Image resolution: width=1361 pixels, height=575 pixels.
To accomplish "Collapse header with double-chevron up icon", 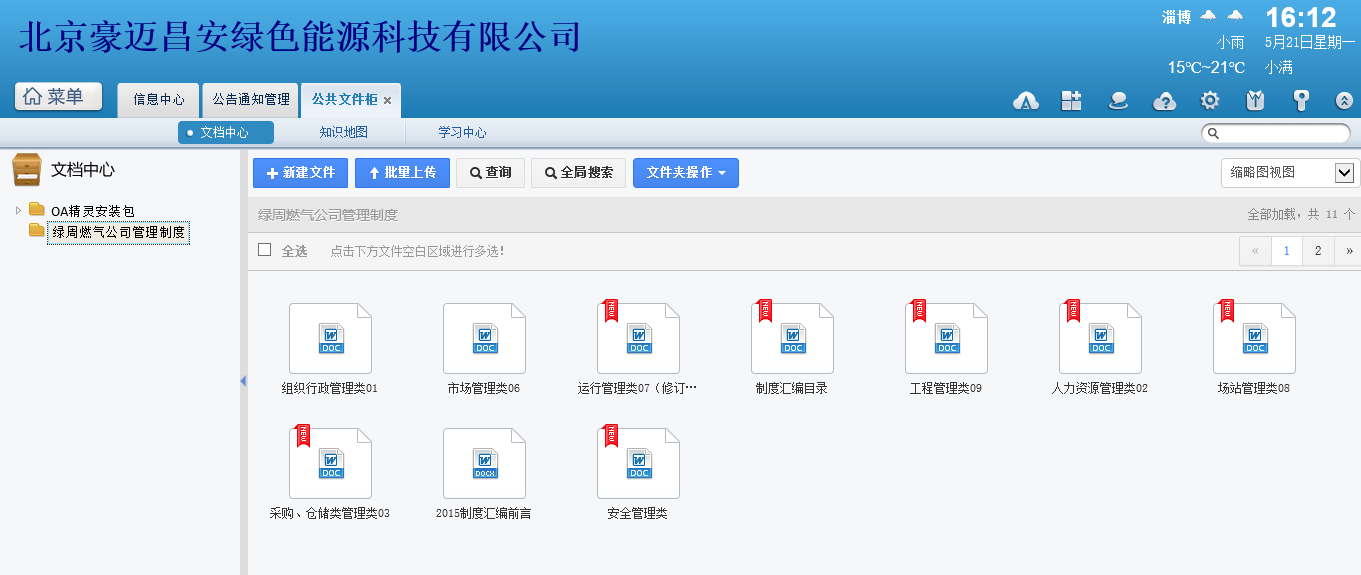I will [1345, 100].
